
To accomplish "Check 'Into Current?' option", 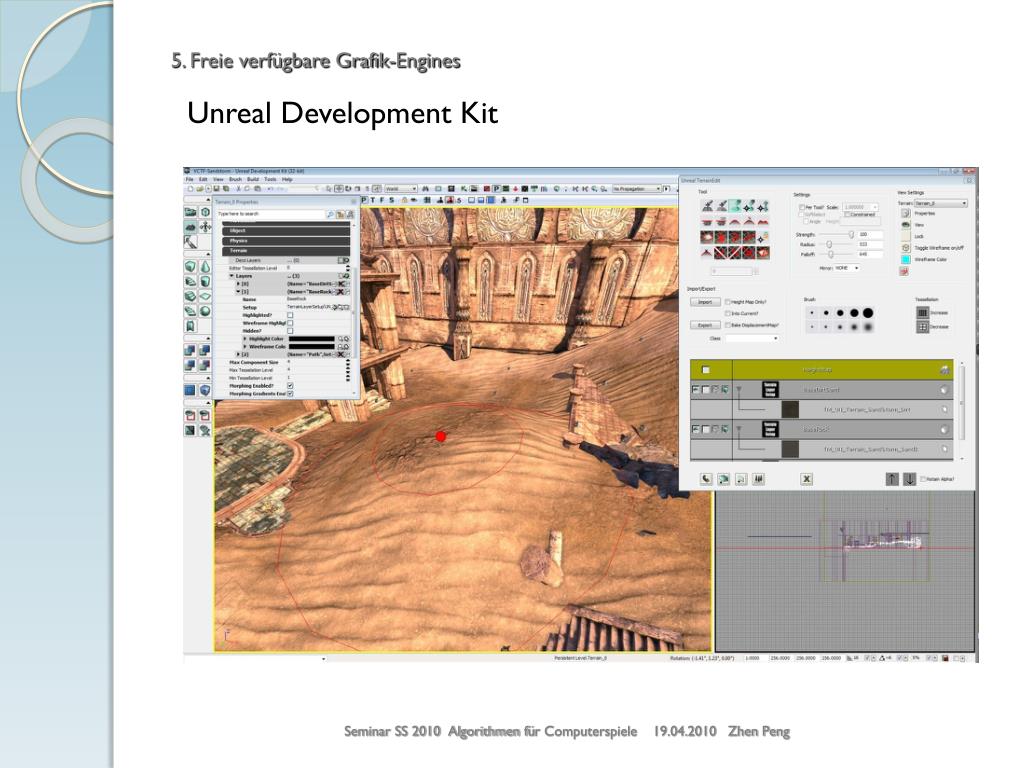I will (728, 313).
